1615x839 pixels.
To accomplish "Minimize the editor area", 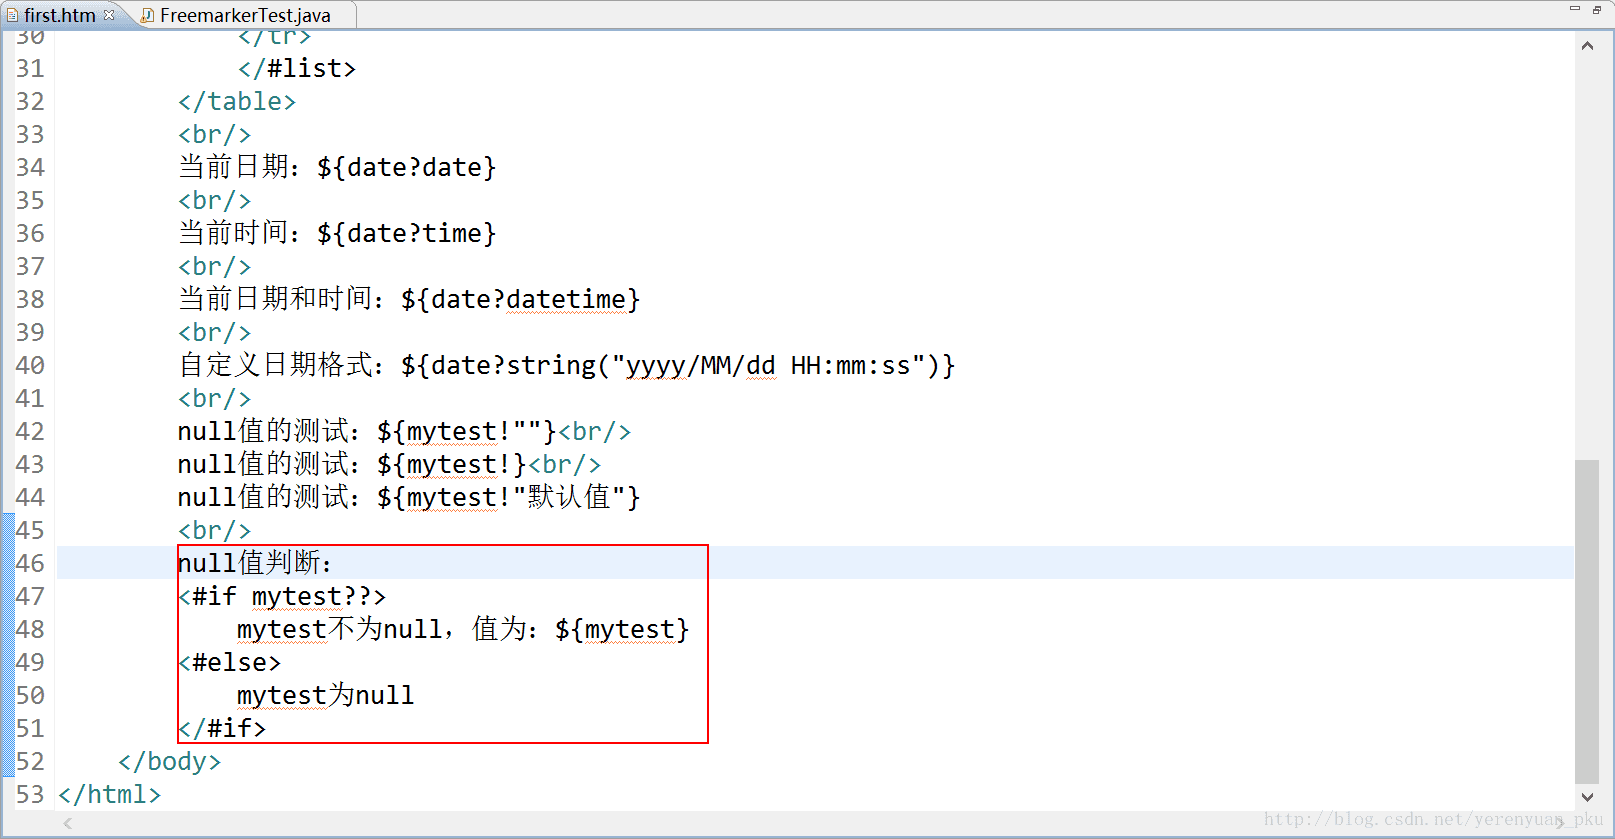I will click(1574, 9).
